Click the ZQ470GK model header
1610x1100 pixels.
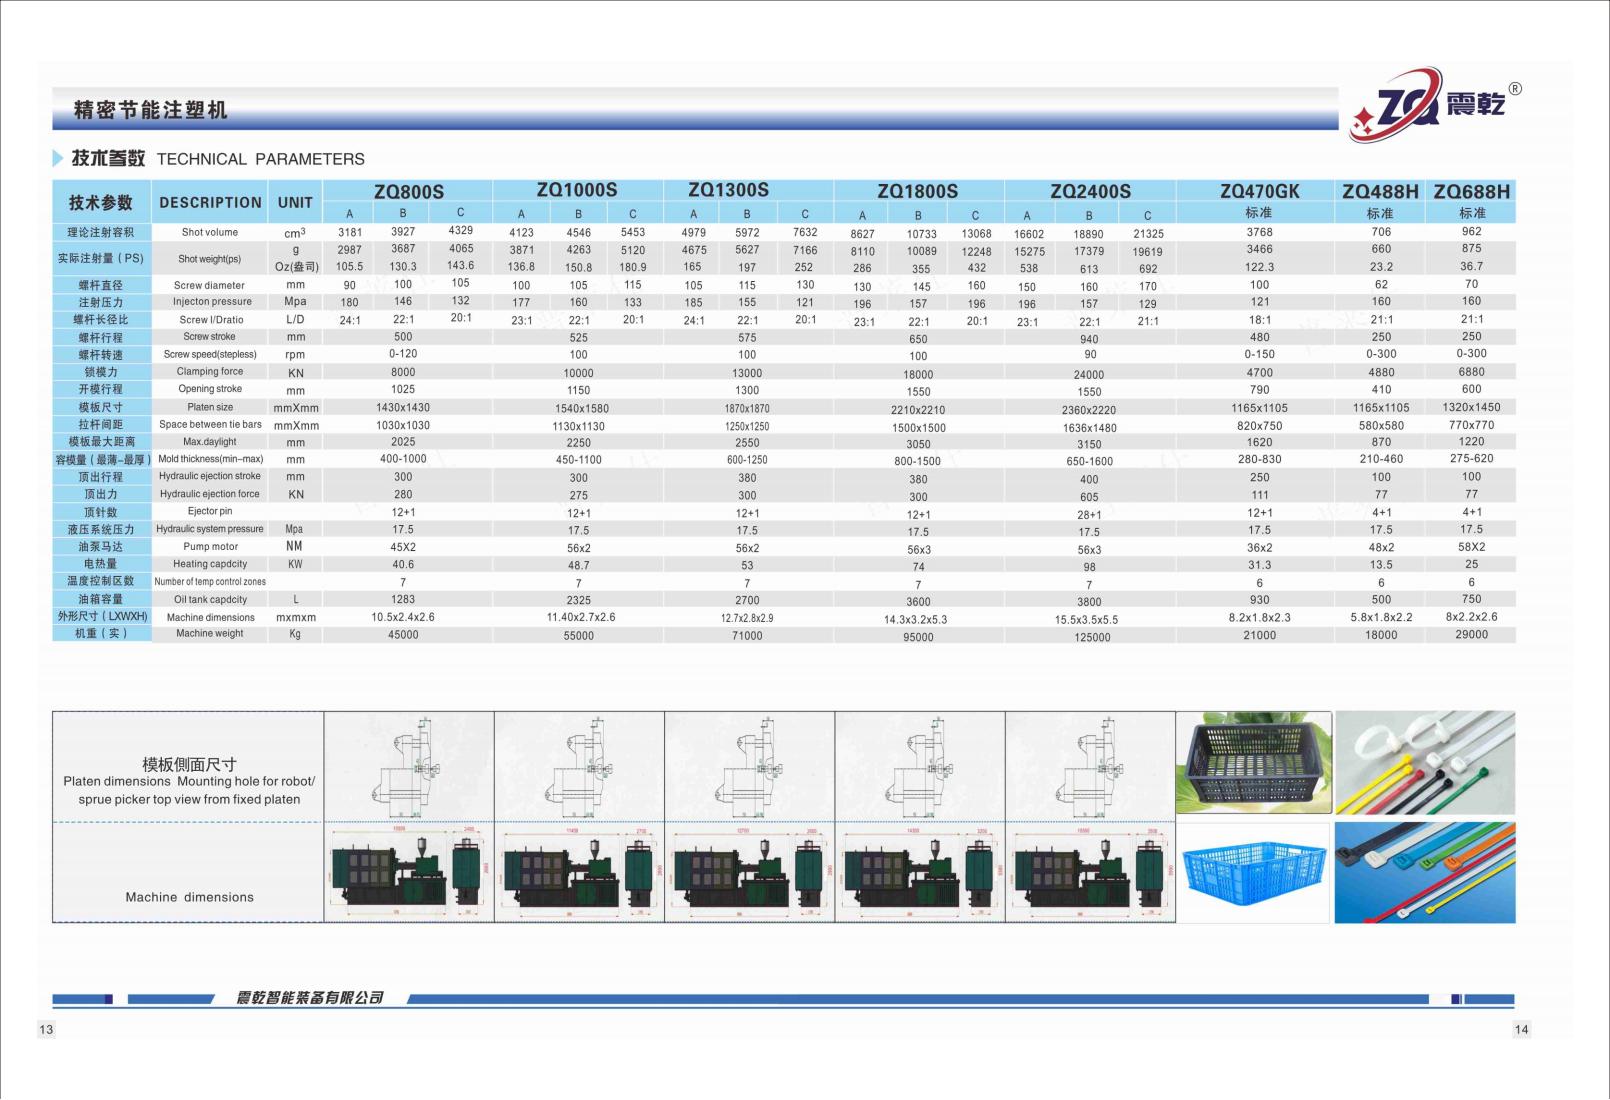[1259, 192]
